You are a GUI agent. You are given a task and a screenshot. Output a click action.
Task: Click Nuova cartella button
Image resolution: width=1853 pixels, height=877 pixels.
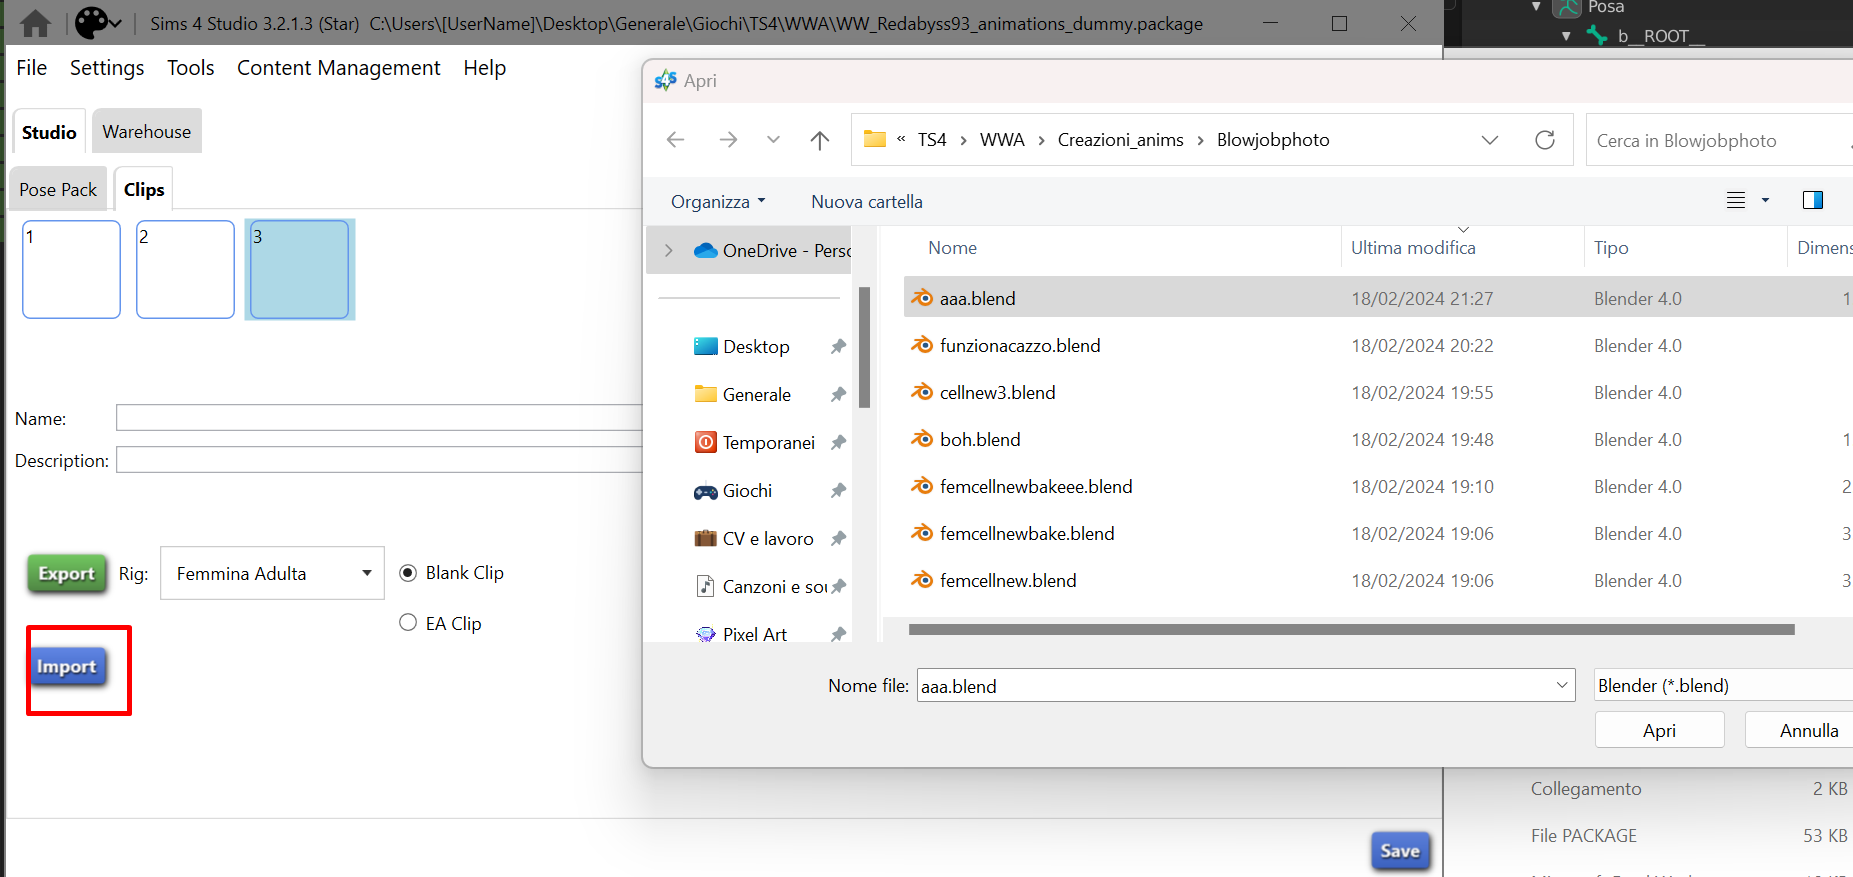867,201
